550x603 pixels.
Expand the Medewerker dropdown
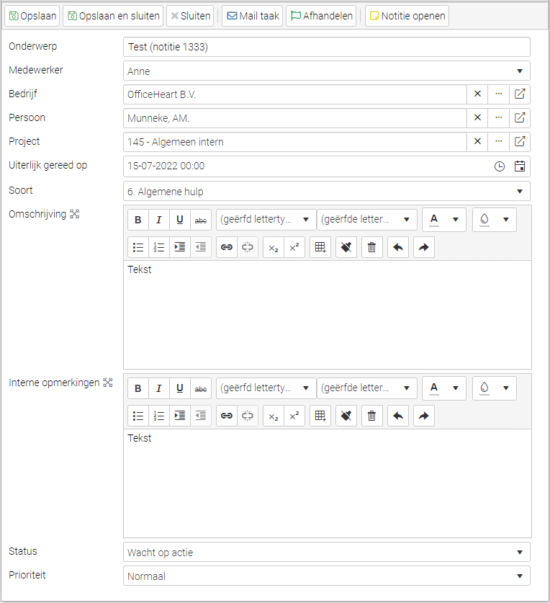click(x=520, y=71)
